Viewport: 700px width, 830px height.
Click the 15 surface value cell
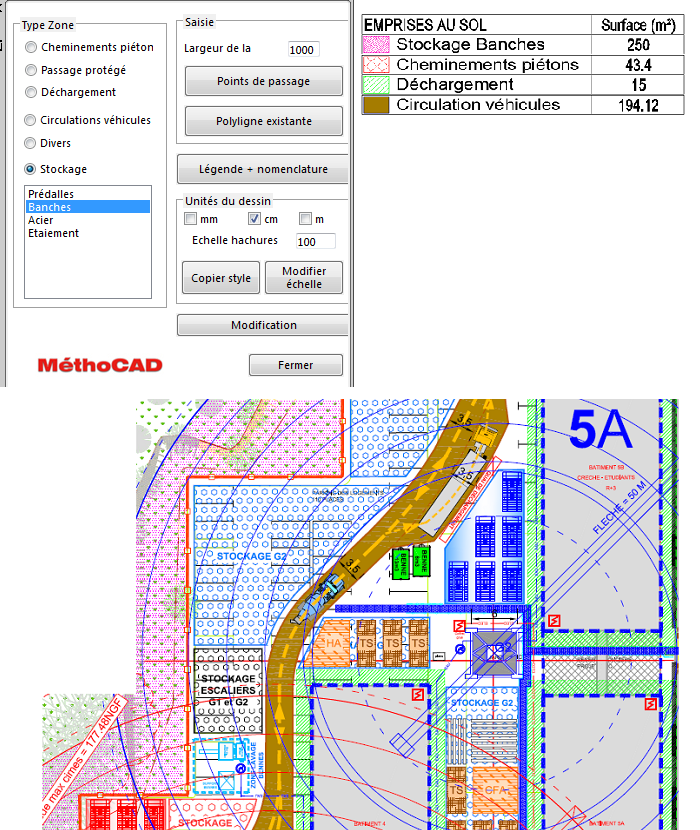[x=638, y=85]
